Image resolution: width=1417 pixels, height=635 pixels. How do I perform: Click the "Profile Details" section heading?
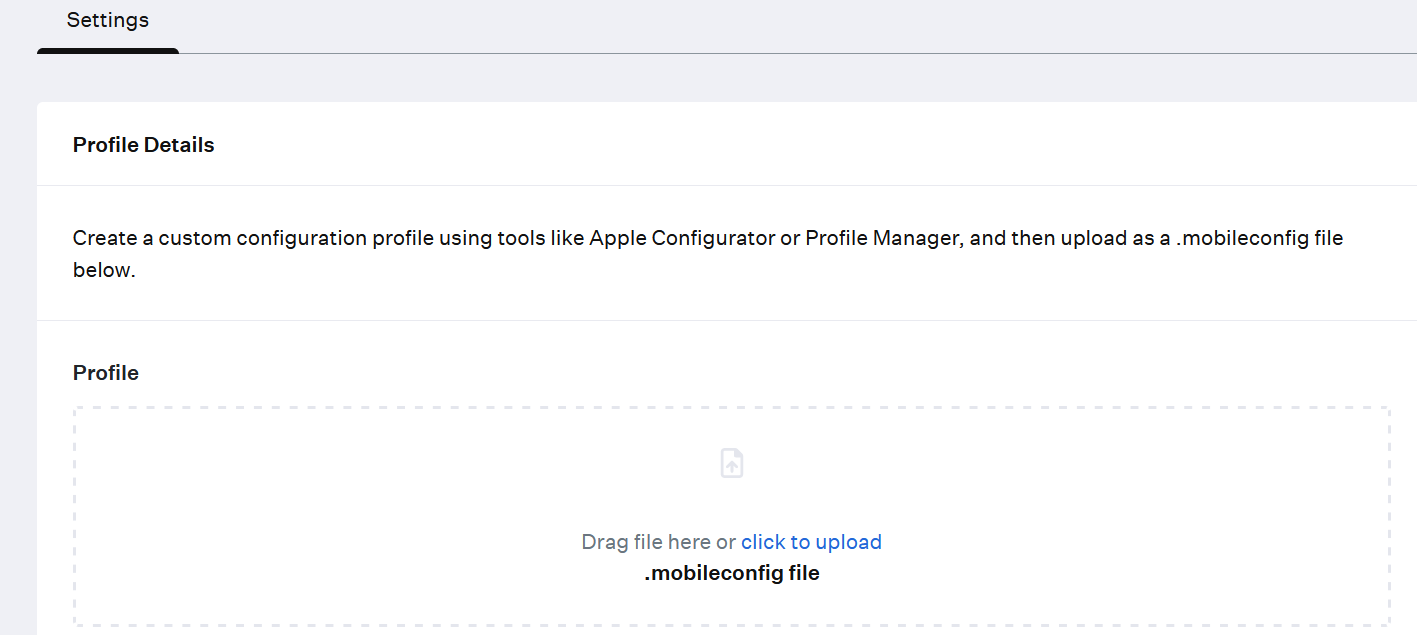point(143,145)
